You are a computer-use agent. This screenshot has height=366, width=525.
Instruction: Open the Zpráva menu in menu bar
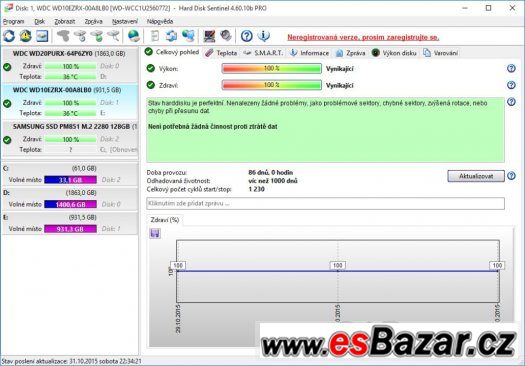point(93,21)
